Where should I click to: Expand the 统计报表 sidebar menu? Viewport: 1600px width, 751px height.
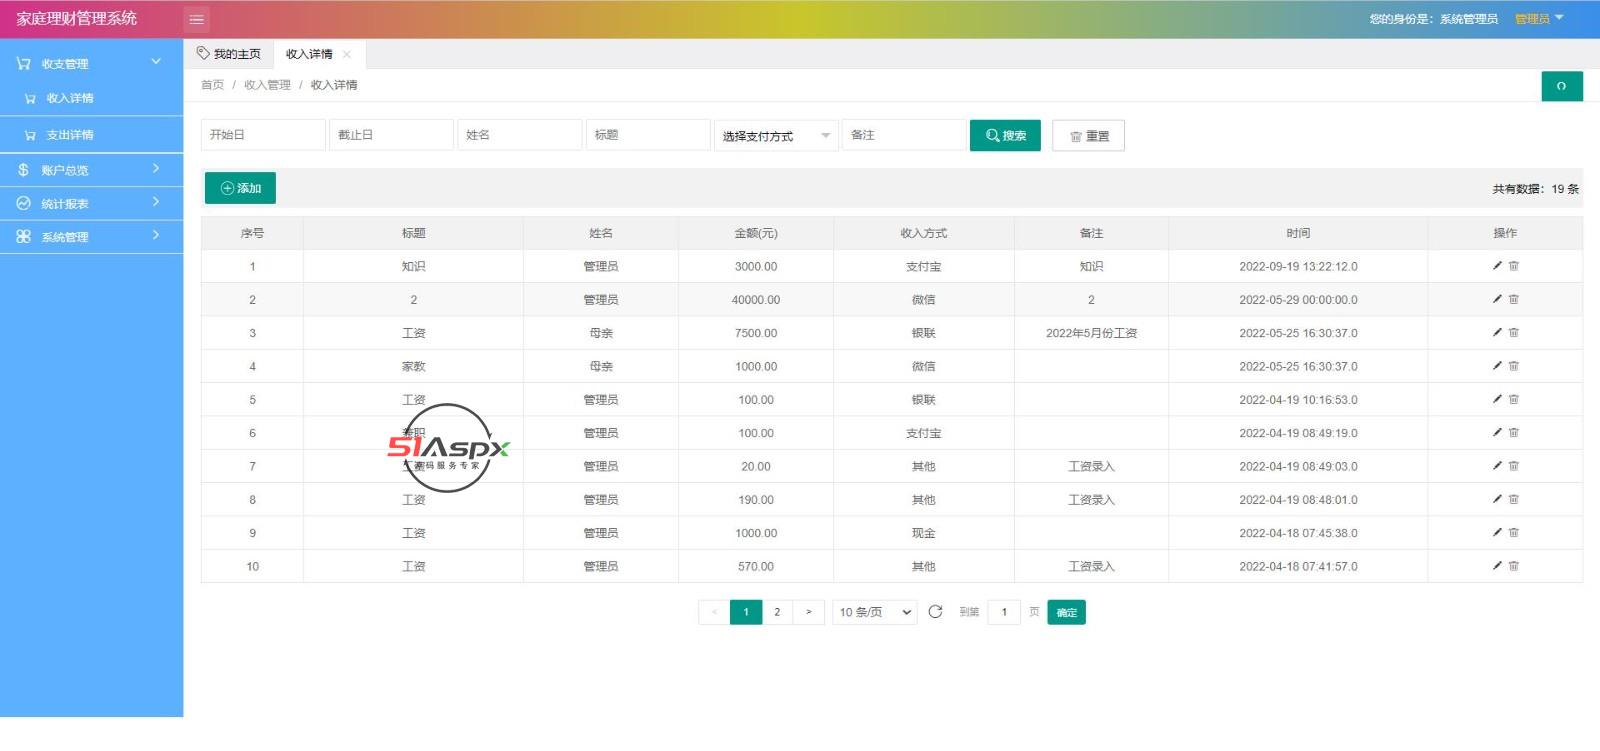[x=91, y=203]
